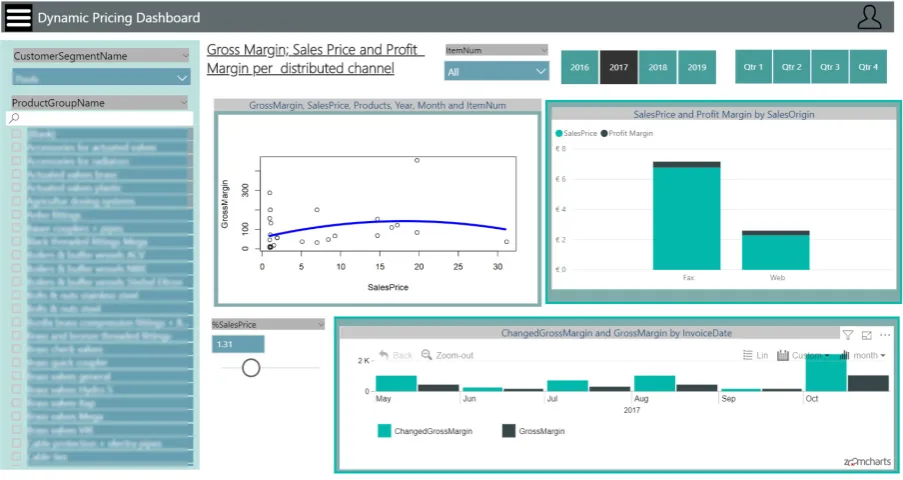This screenshot has width=903, height=480.
Task: Click the Dynamic Pricing Dashboard title
Action: [x=119, y=18]
